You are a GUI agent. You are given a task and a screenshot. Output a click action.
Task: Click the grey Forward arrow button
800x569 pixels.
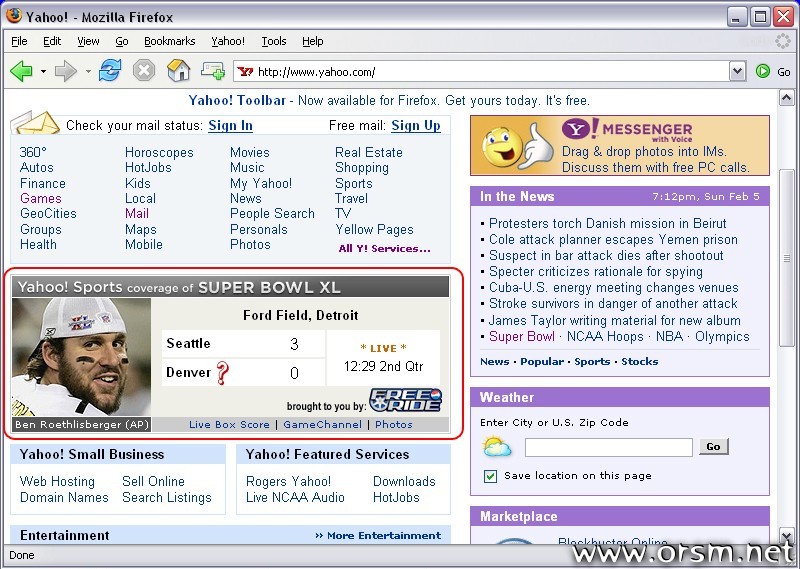point(65,71)
